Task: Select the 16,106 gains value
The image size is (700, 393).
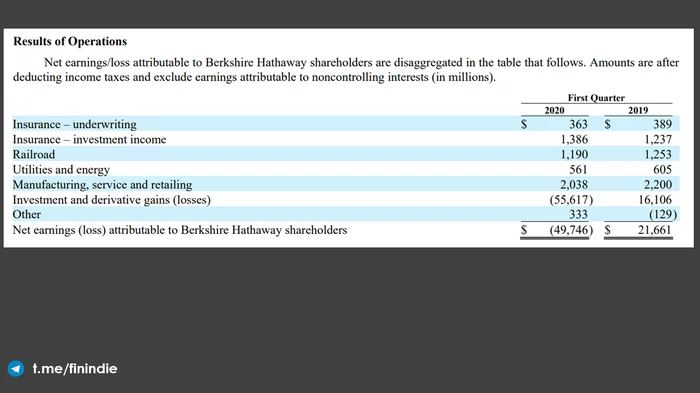Action: click(x=655, y=200)
